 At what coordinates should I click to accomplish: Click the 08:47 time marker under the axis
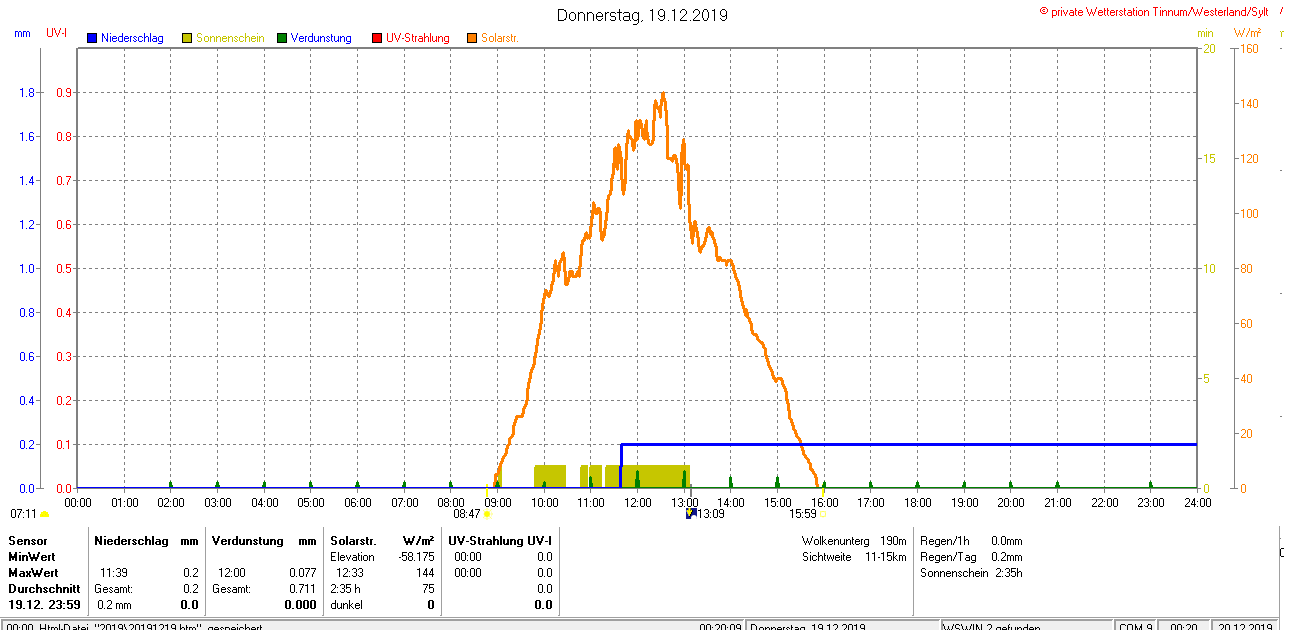(x=467, y=514)
